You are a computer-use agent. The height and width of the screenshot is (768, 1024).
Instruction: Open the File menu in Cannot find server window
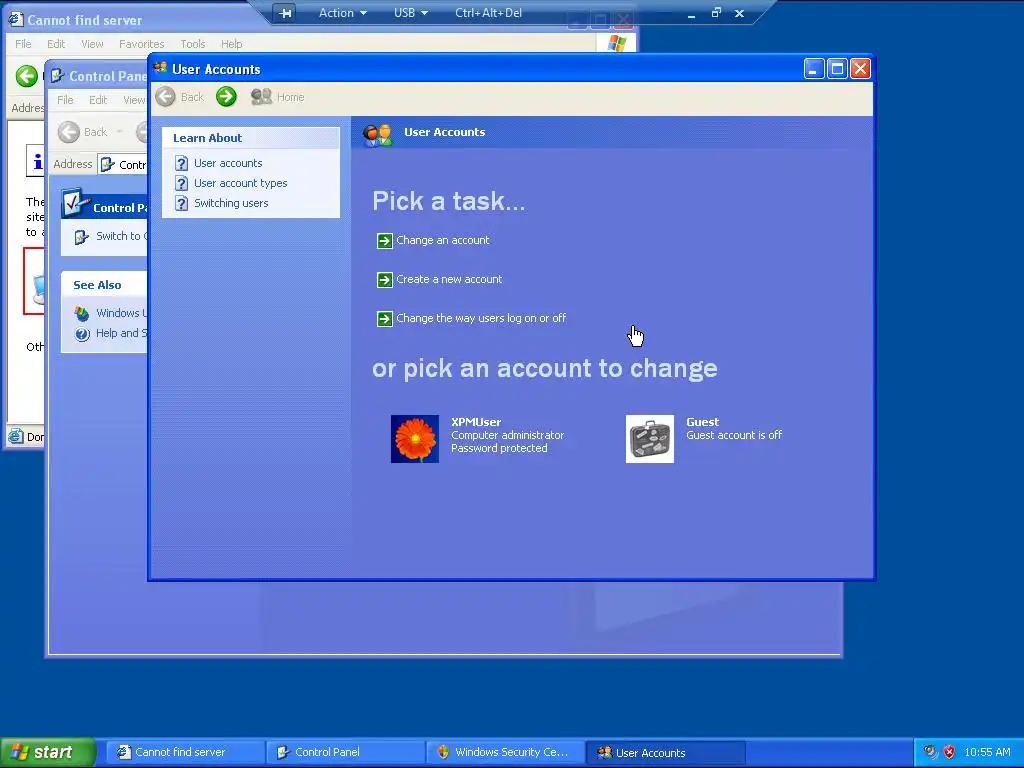point(23,44)
